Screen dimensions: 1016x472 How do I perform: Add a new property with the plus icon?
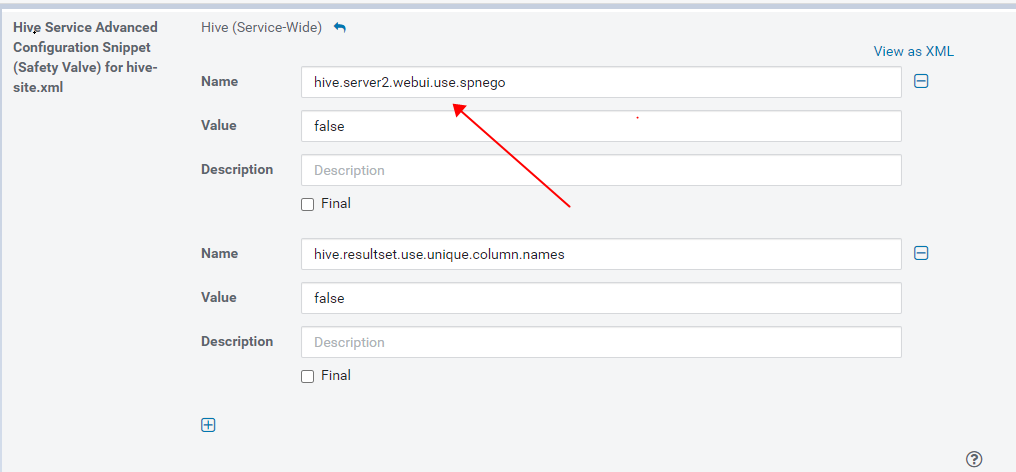click(x=208, y=425)
